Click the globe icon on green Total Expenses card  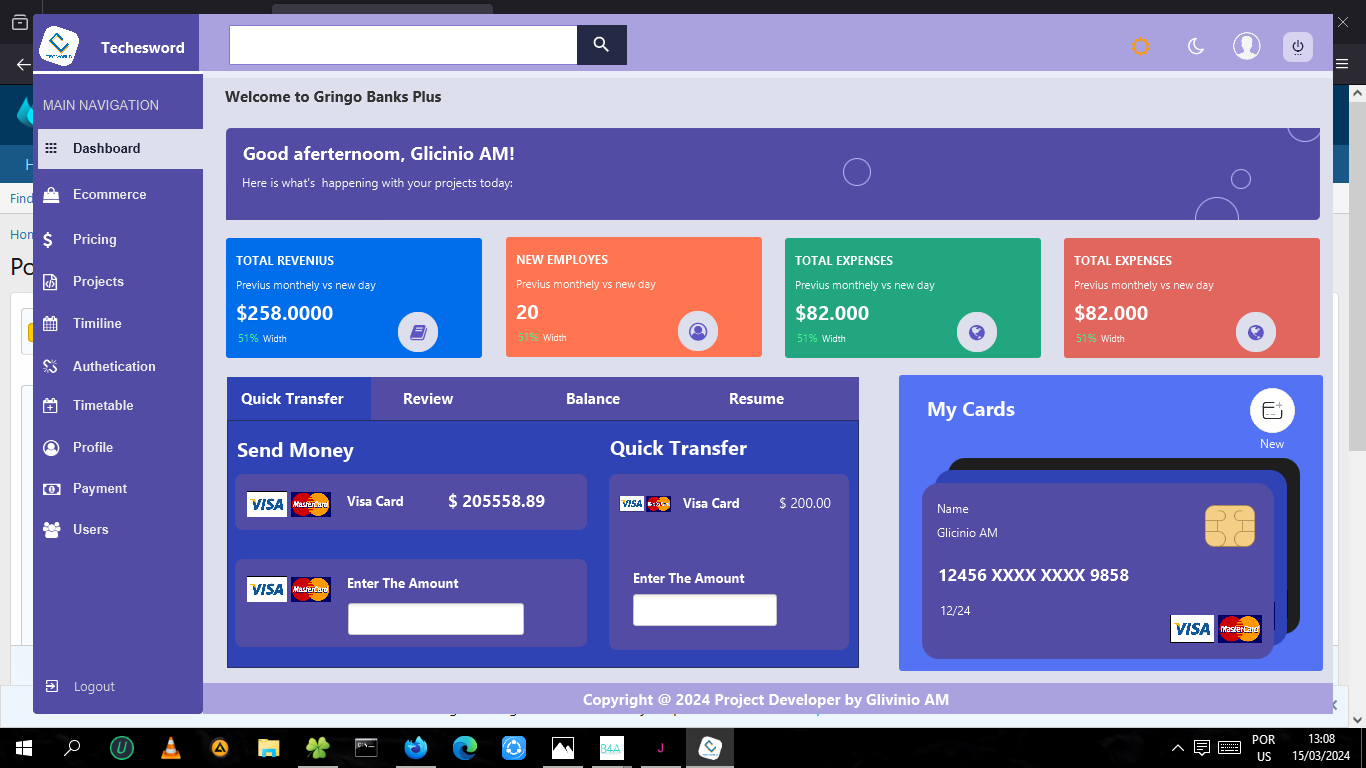(x=977, y=332)
